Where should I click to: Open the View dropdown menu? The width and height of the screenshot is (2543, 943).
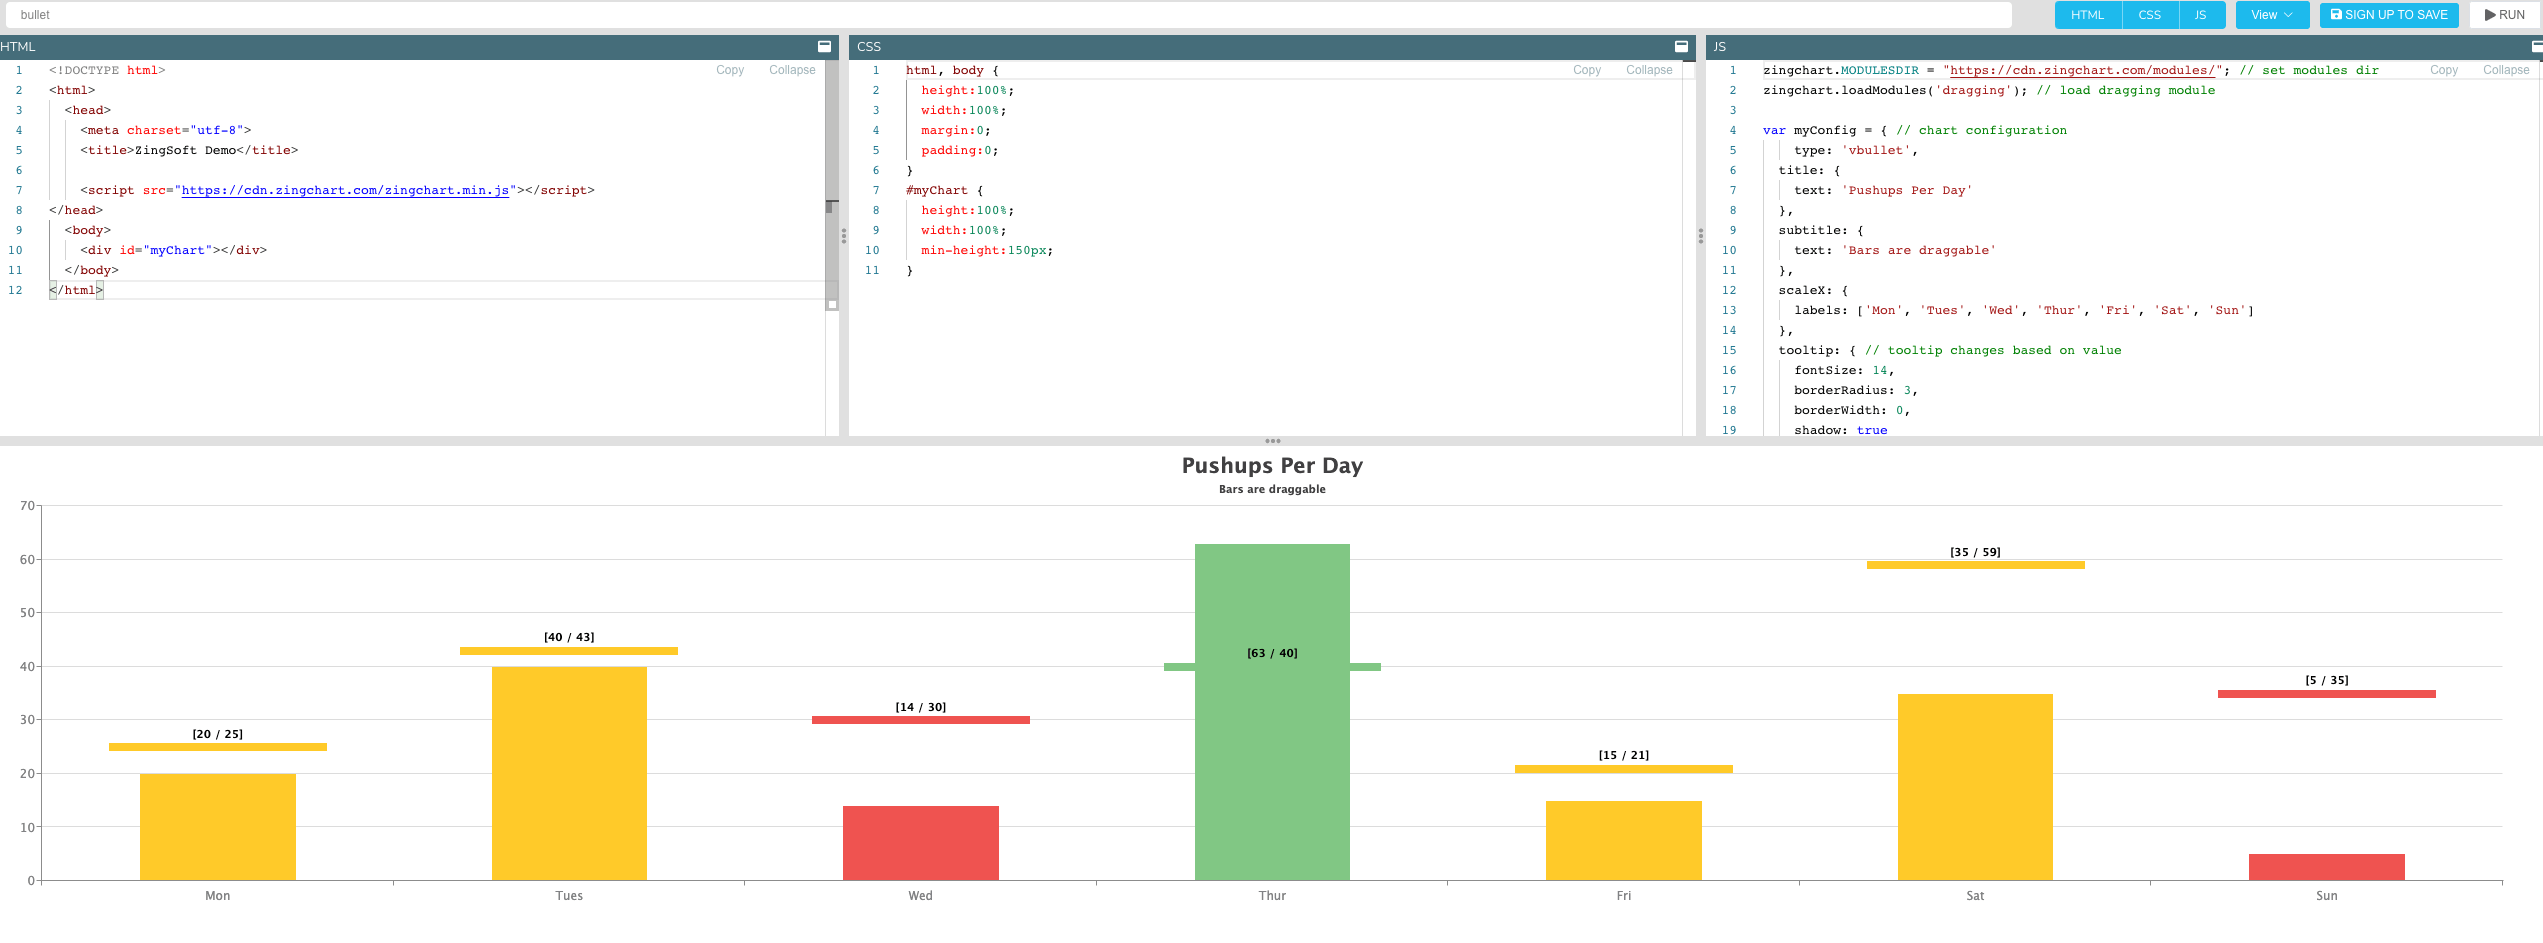tap(2271, 15)
